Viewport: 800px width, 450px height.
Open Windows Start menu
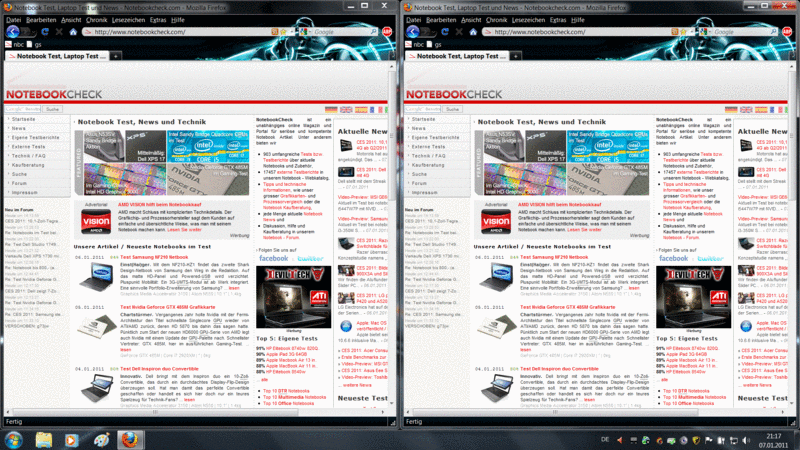tap(14, 440)
